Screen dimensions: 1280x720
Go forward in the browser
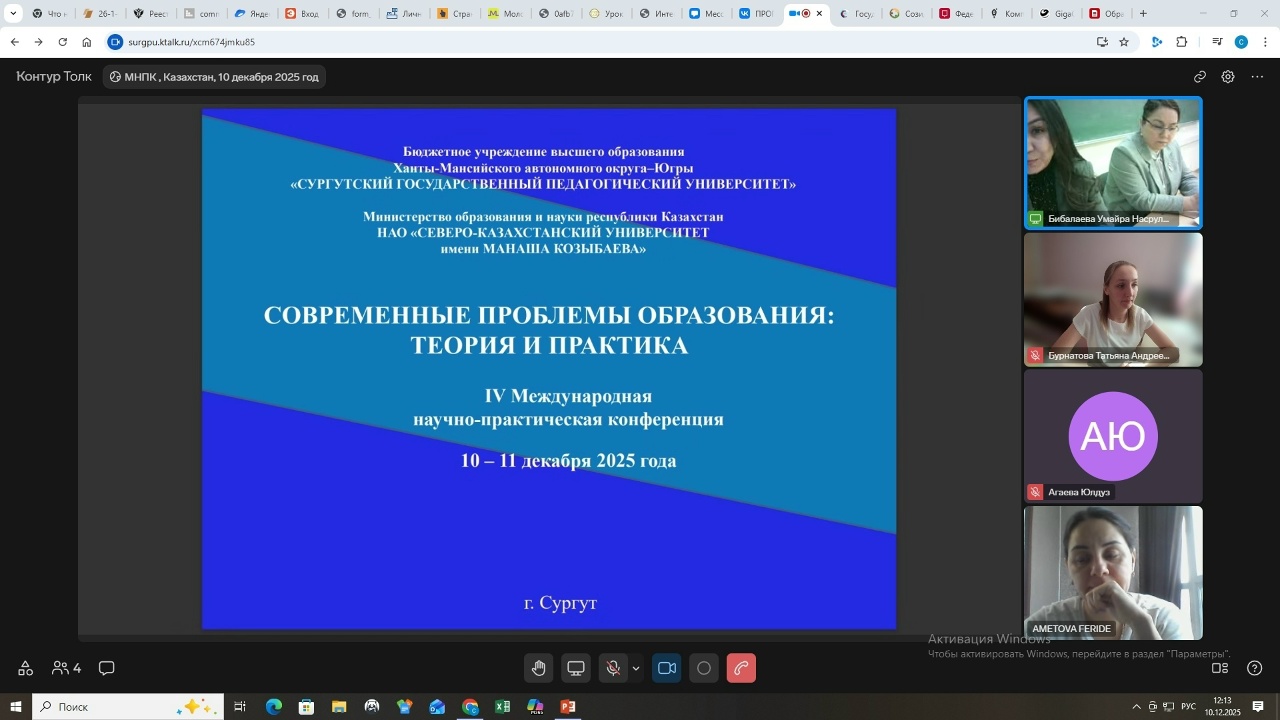coord(38,42)
